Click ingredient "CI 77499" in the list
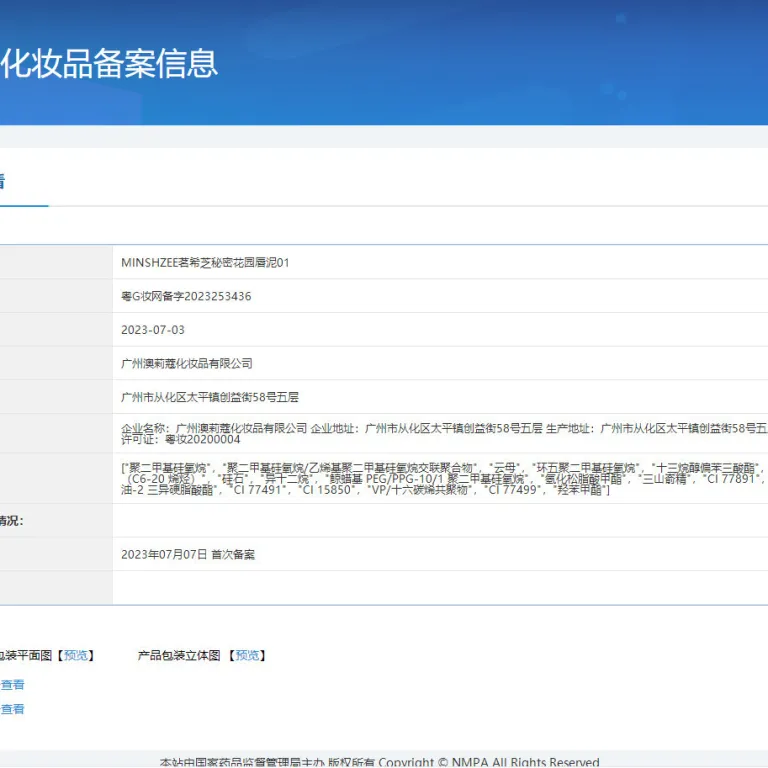 coord(513,490)
